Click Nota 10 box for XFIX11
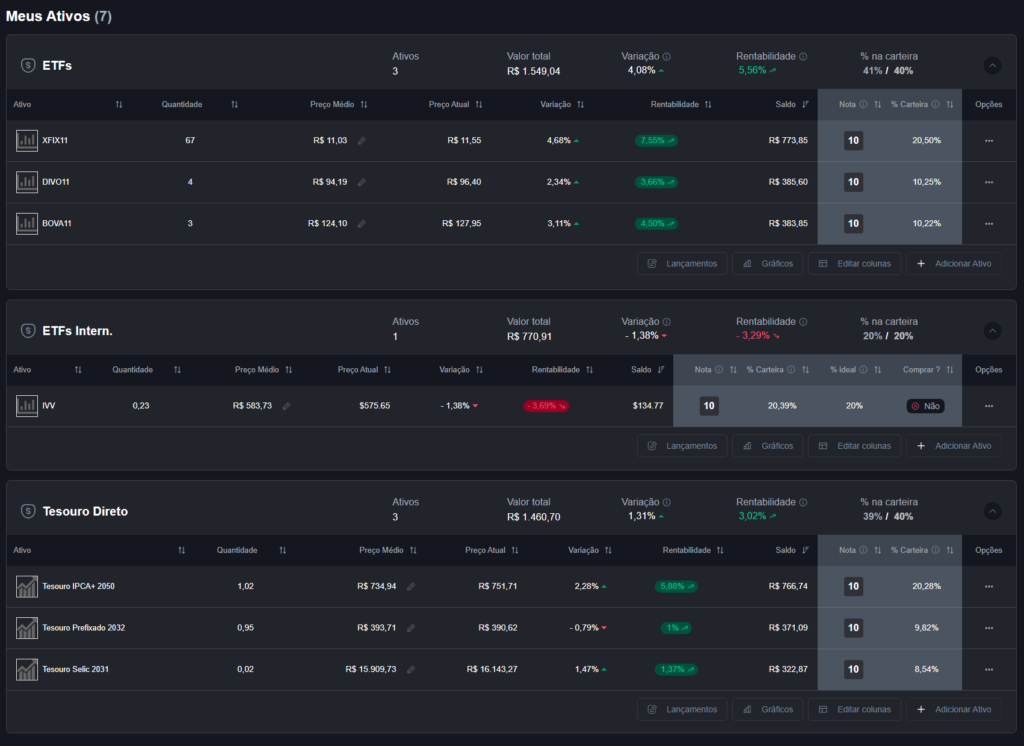1024x746 pixels. 854,140
